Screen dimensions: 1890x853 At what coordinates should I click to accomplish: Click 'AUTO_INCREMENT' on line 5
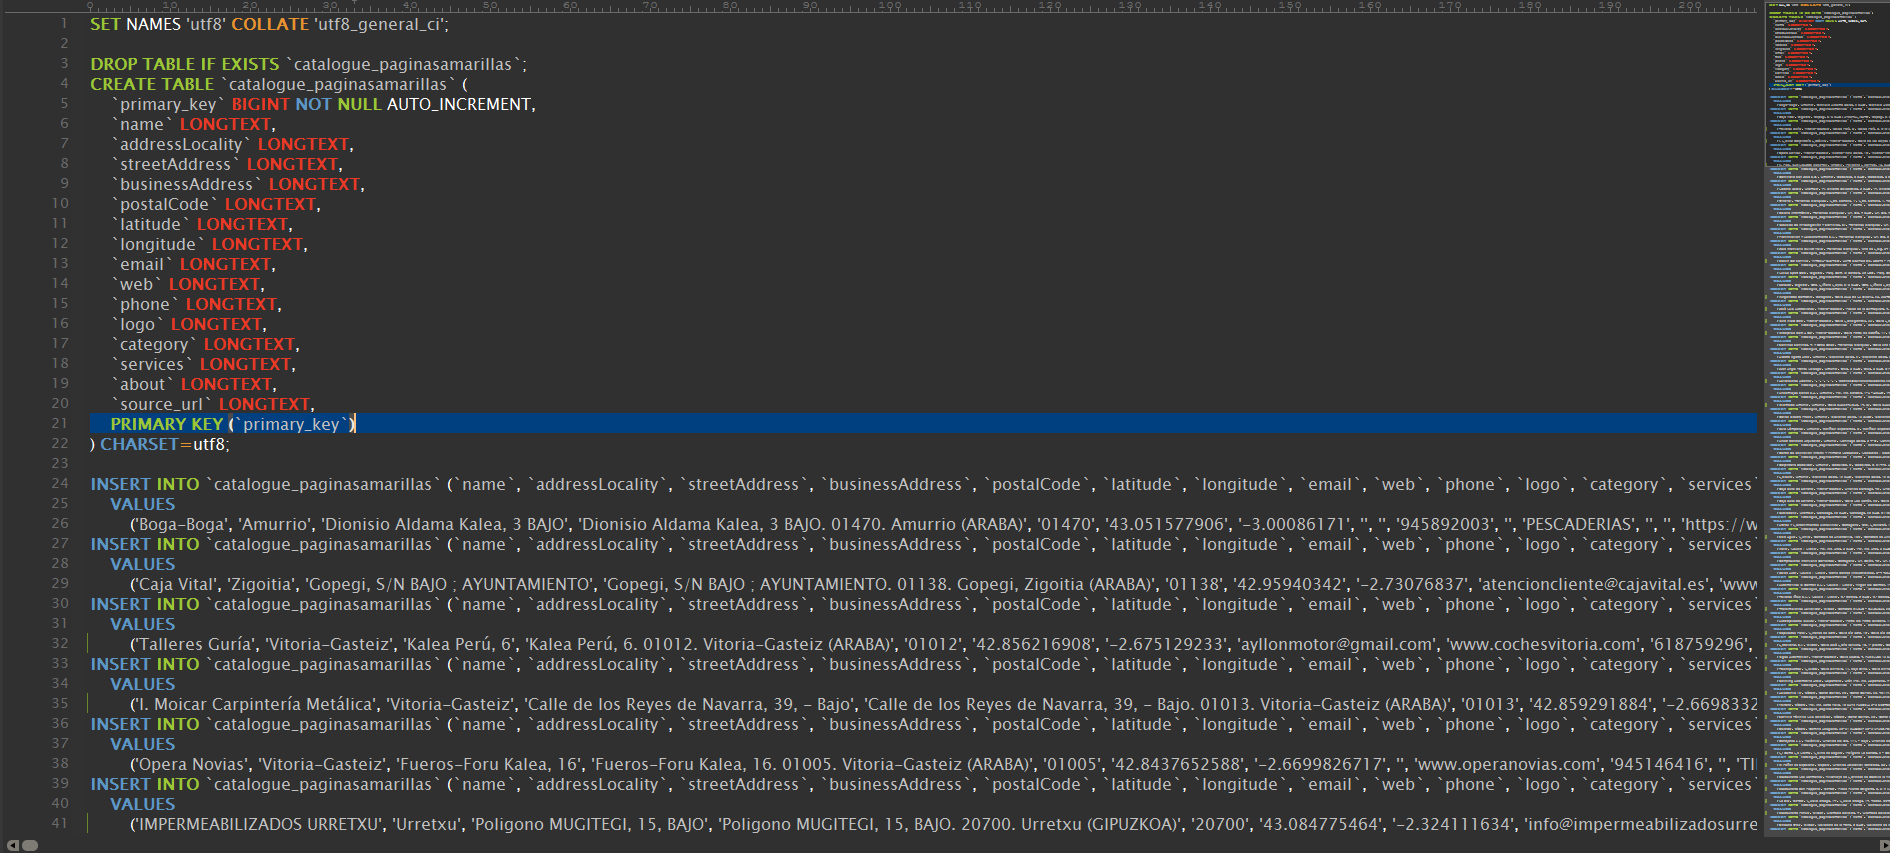(x=460, y=104)
